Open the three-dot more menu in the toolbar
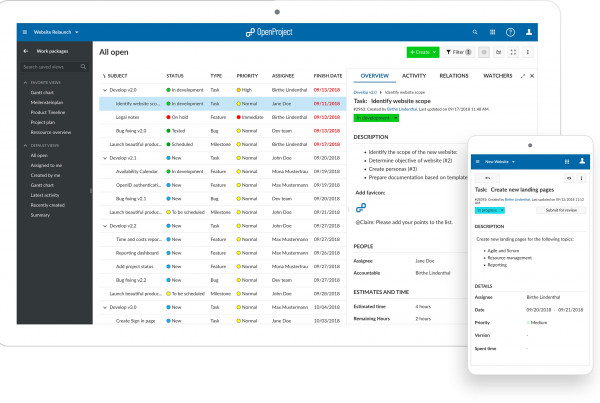The image size is (600, 403). pyautogui.click(x=528, y=52)
